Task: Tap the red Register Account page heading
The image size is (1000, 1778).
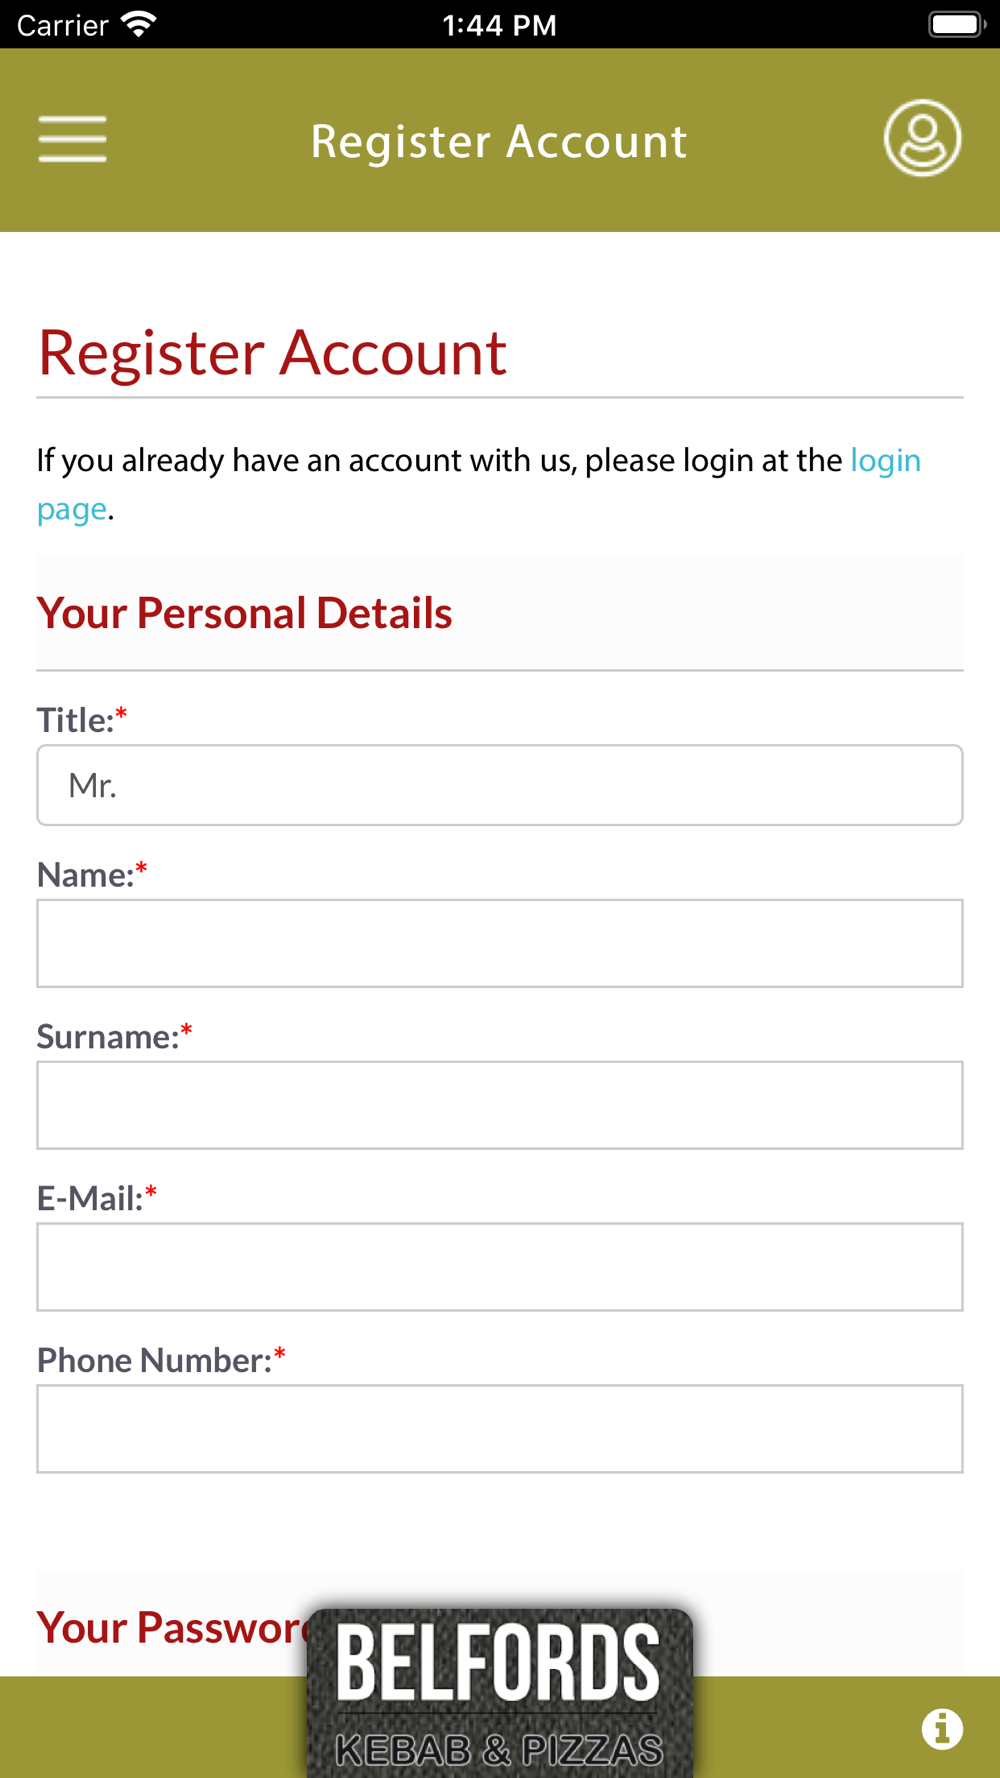Action: pyautogui.click(x=272, y=353)
